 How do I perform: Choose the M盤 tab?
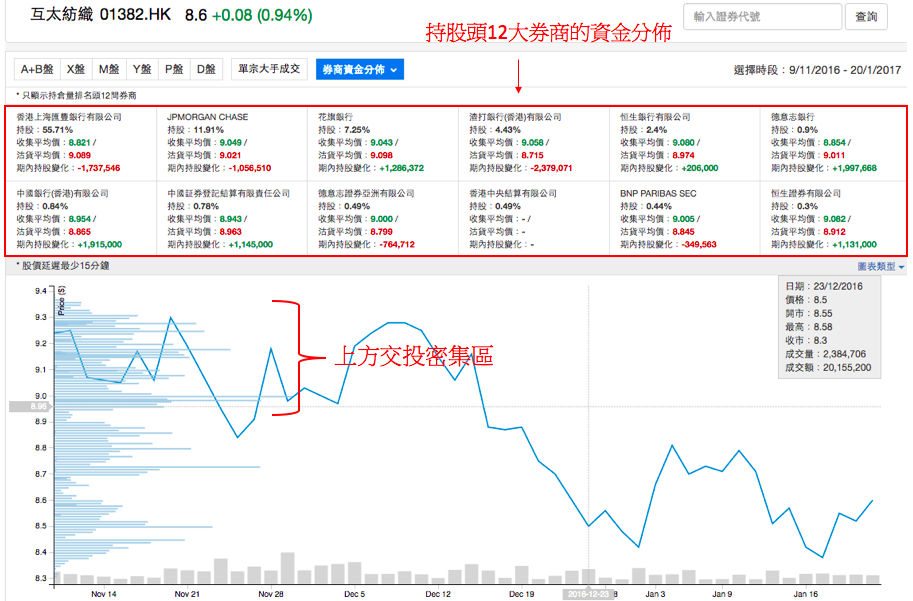108,69
